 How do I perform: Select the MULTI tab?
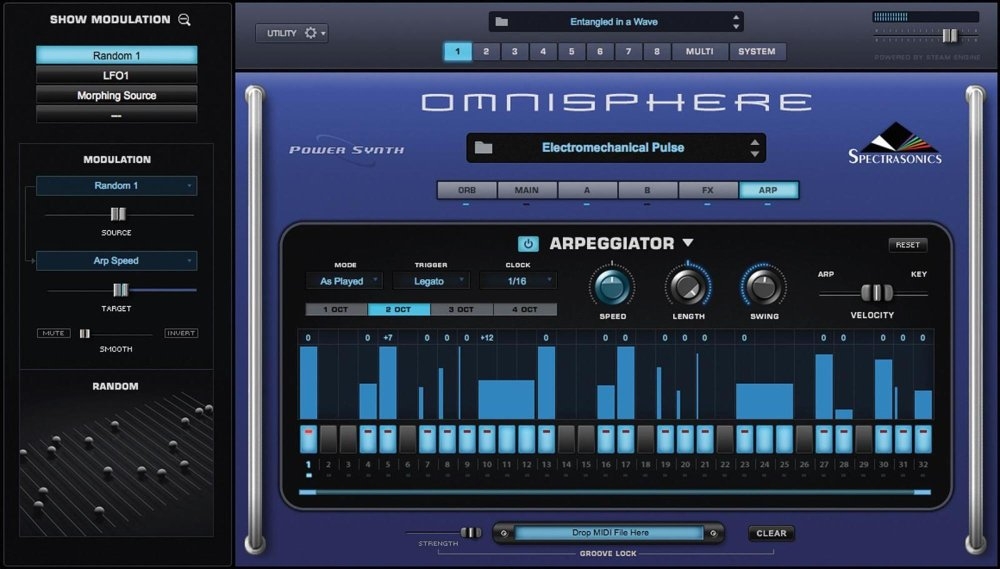pyautogui.click(x=699, y=51)
